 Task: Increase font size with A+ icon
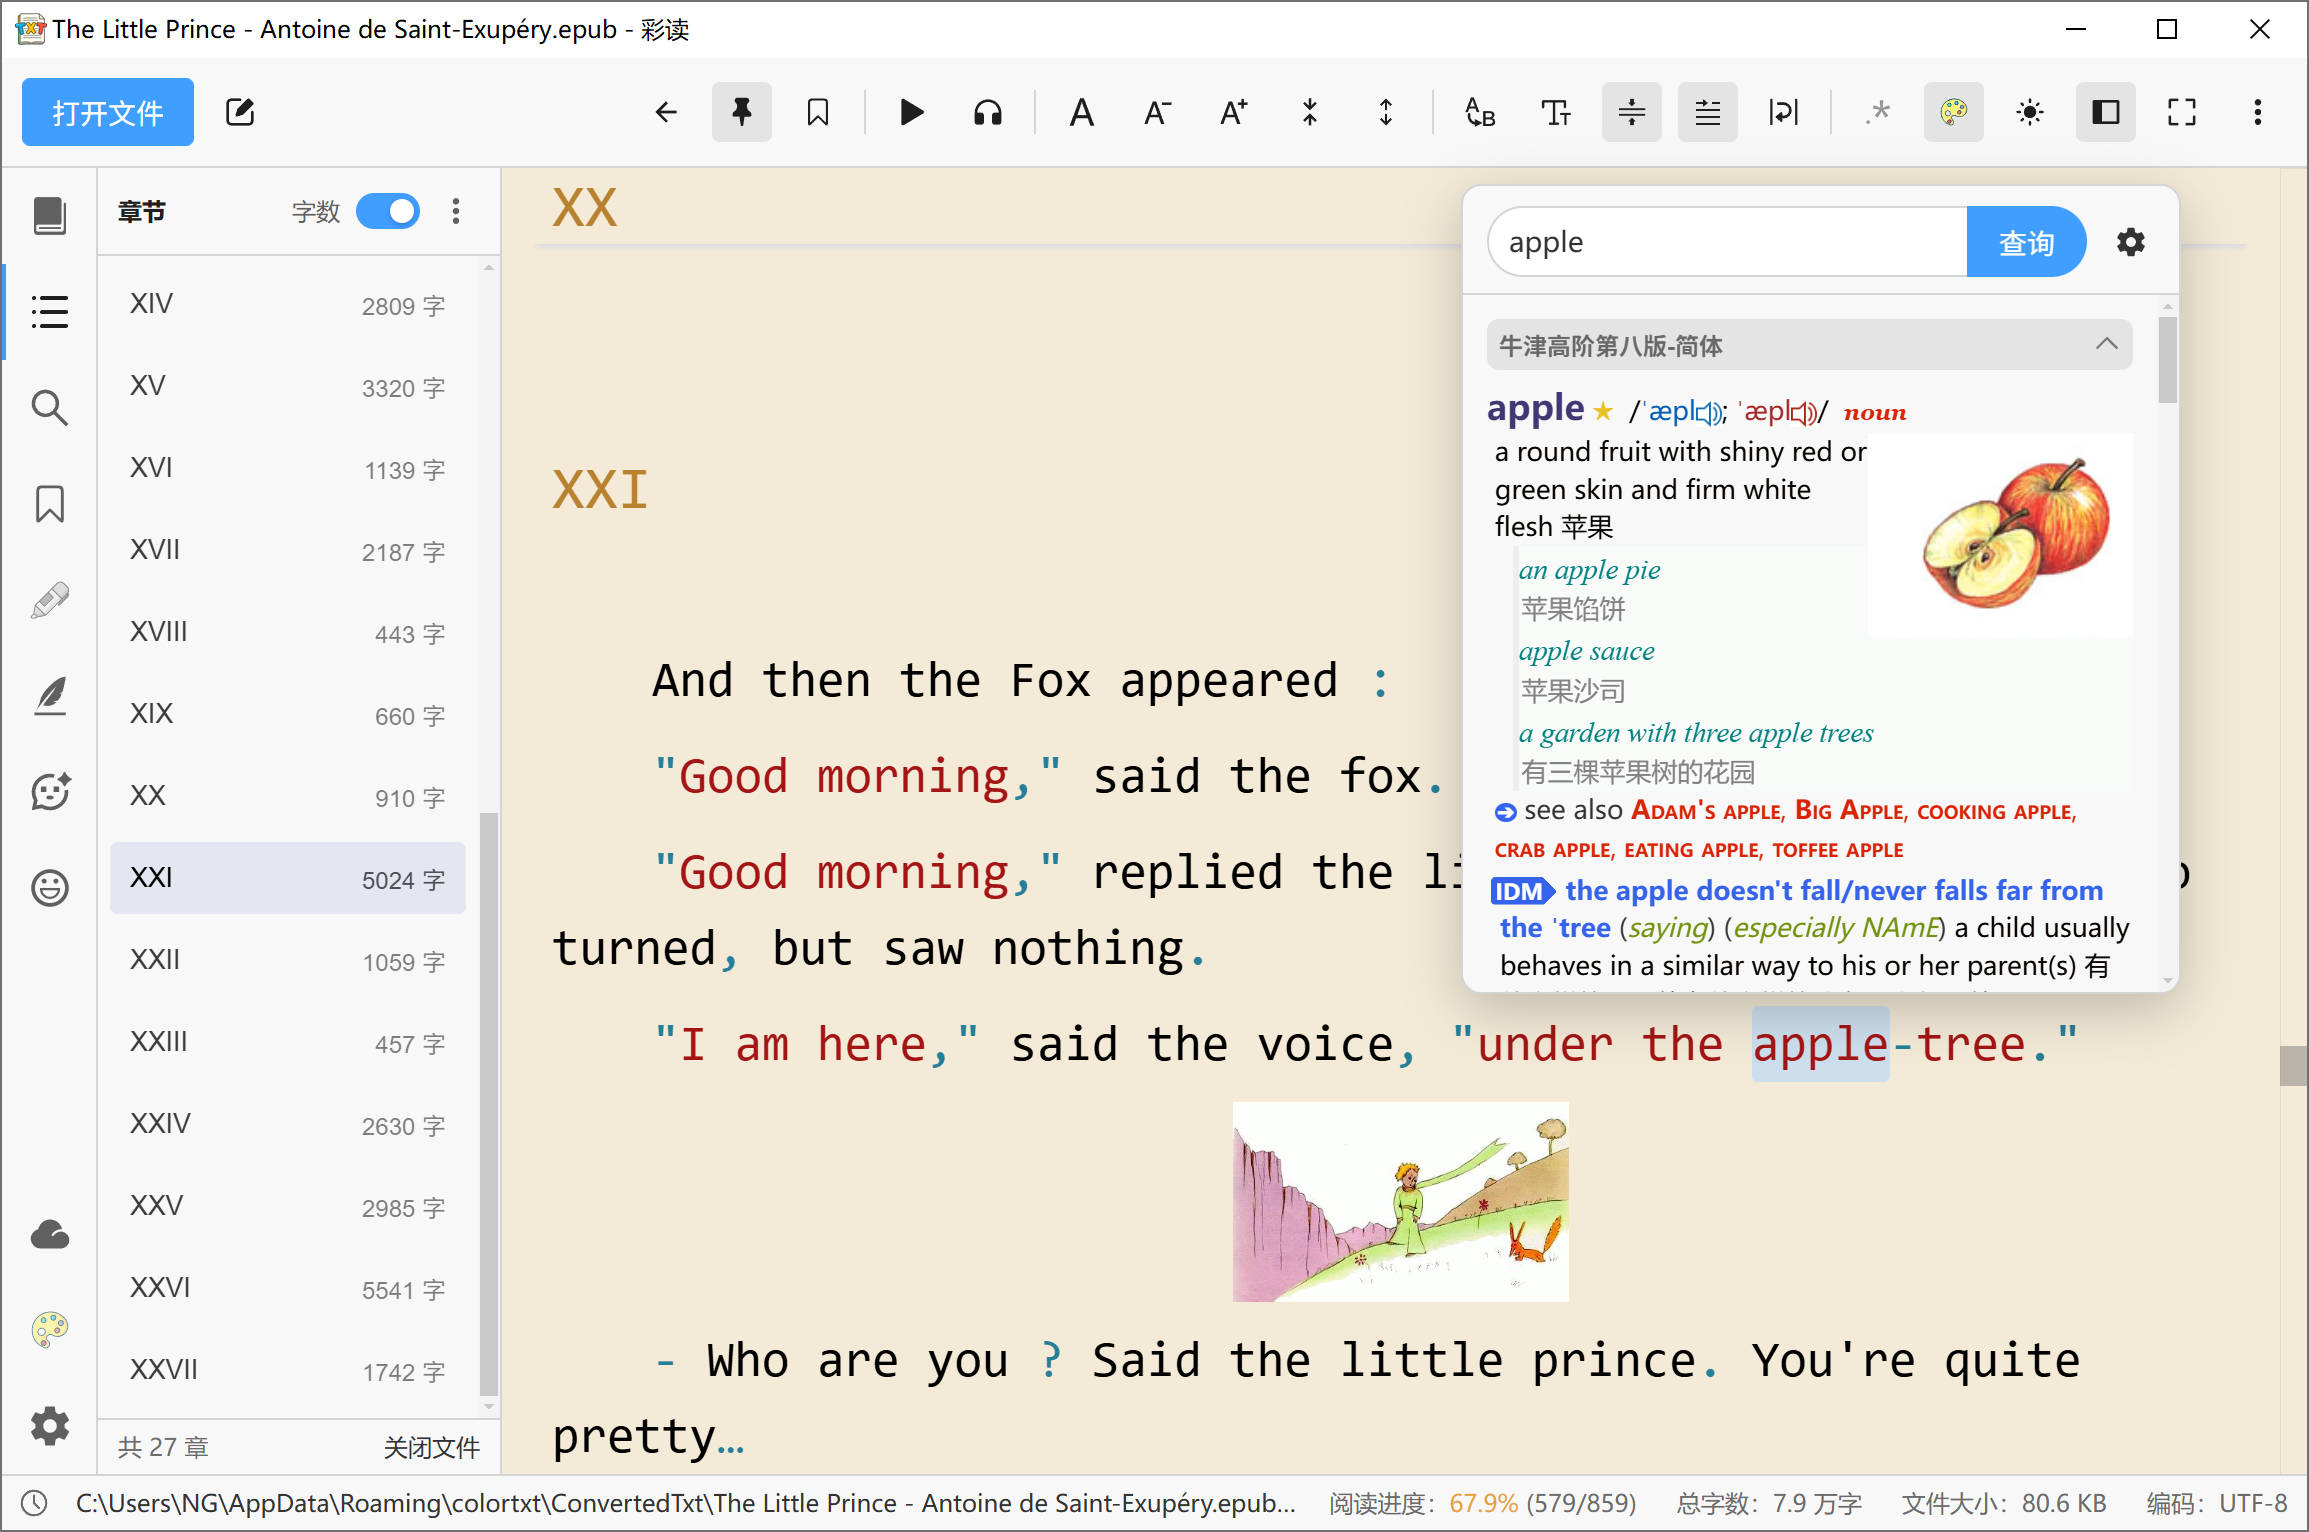pos(1234,112)
